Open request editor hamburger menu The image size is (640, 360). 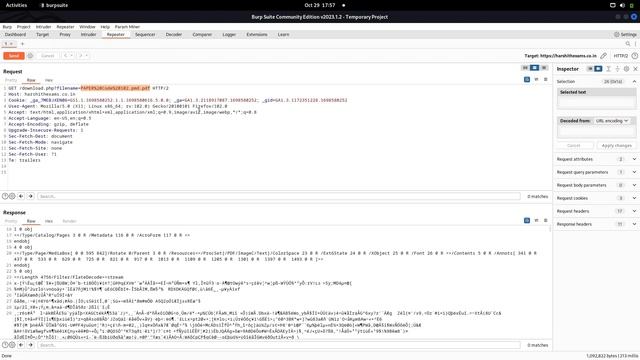546,79
